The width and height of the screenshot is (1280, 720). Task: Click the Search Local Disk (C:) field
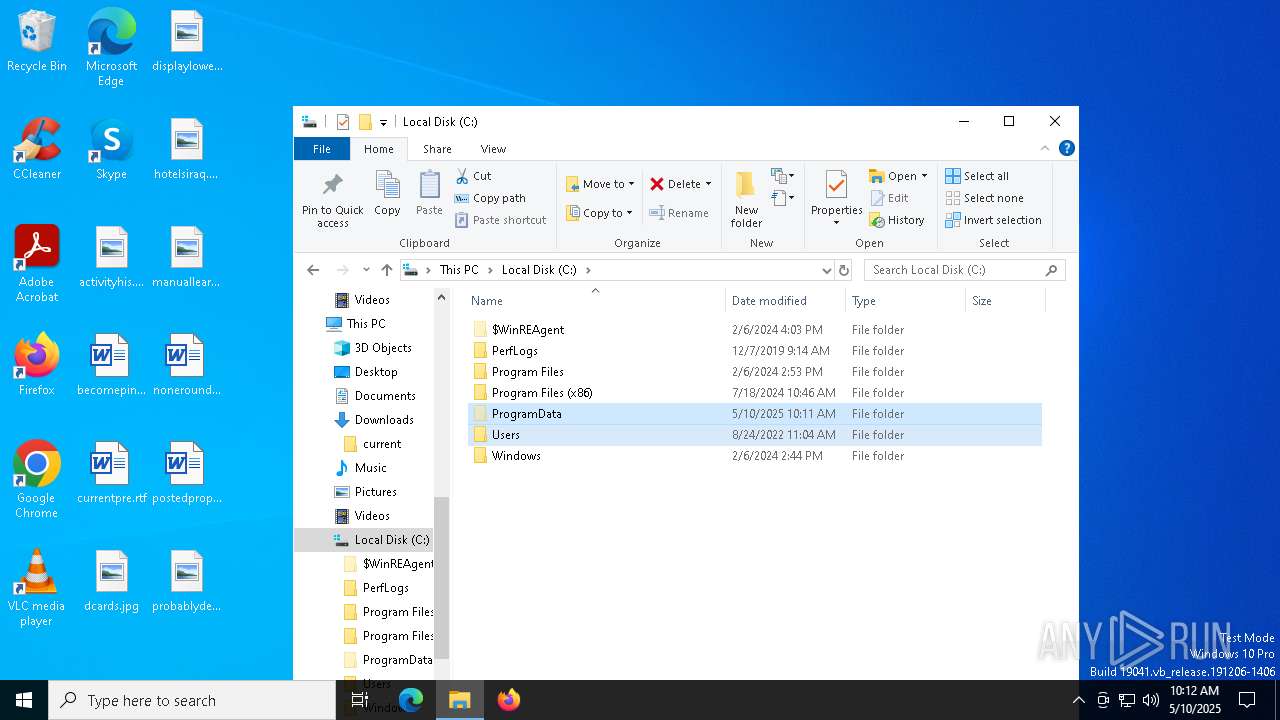click(x=964, y=270)
